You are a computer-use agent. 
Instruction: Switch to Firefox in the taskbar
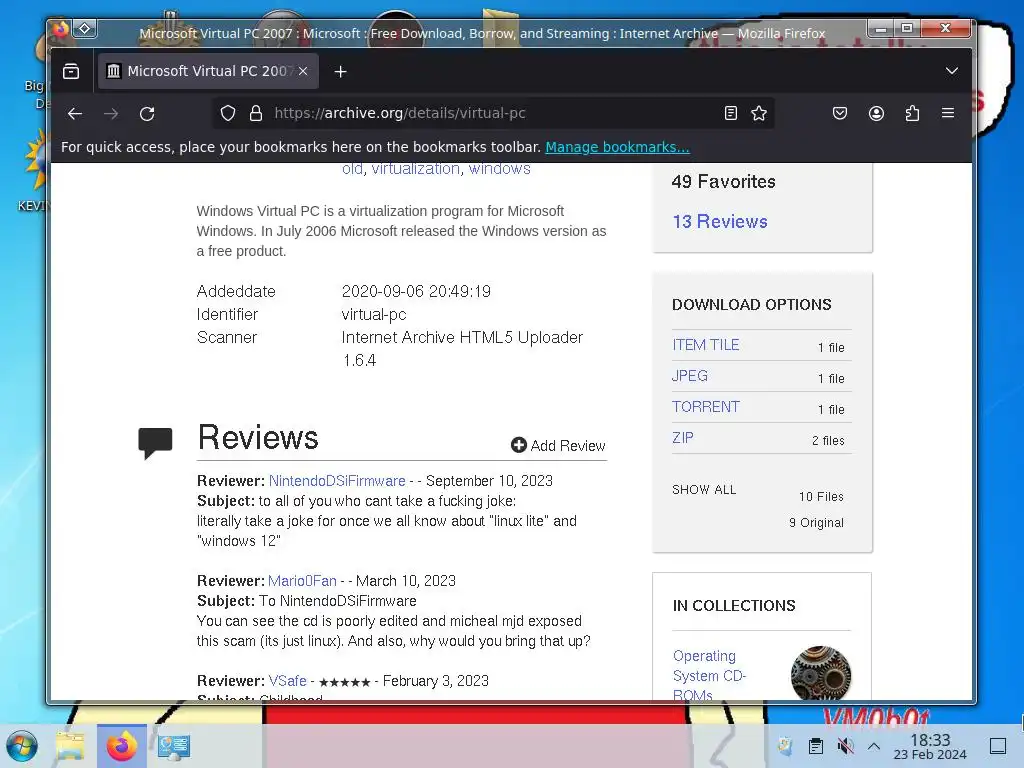tap(121, 746)
